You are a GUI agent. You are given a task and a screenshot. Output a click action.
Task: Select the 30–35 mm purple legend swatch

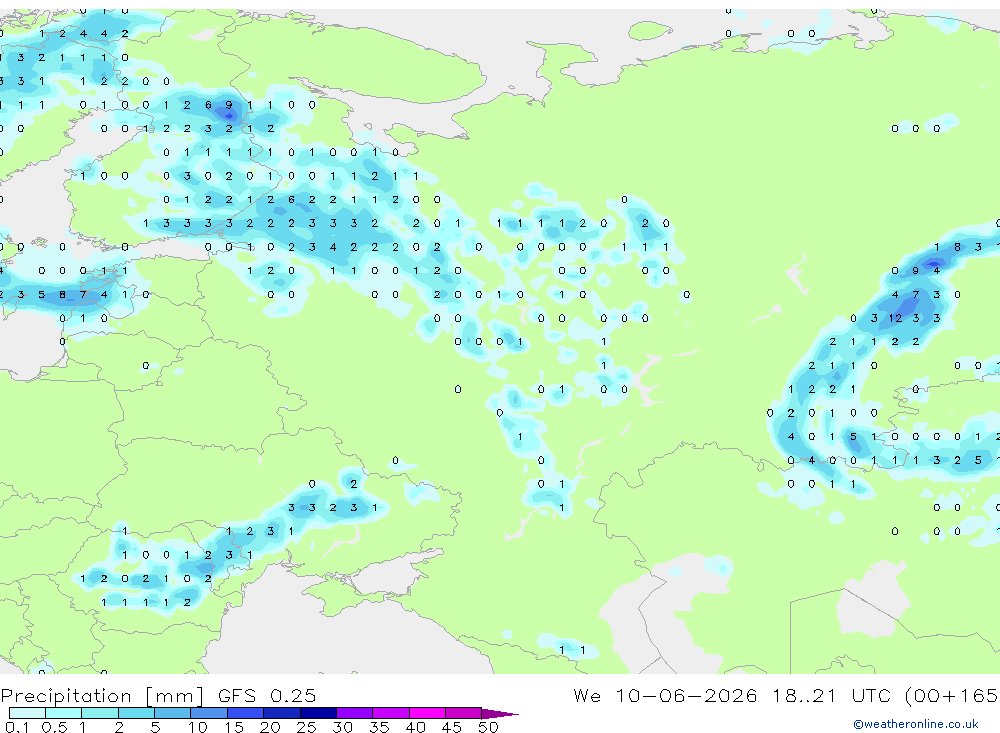354,713
